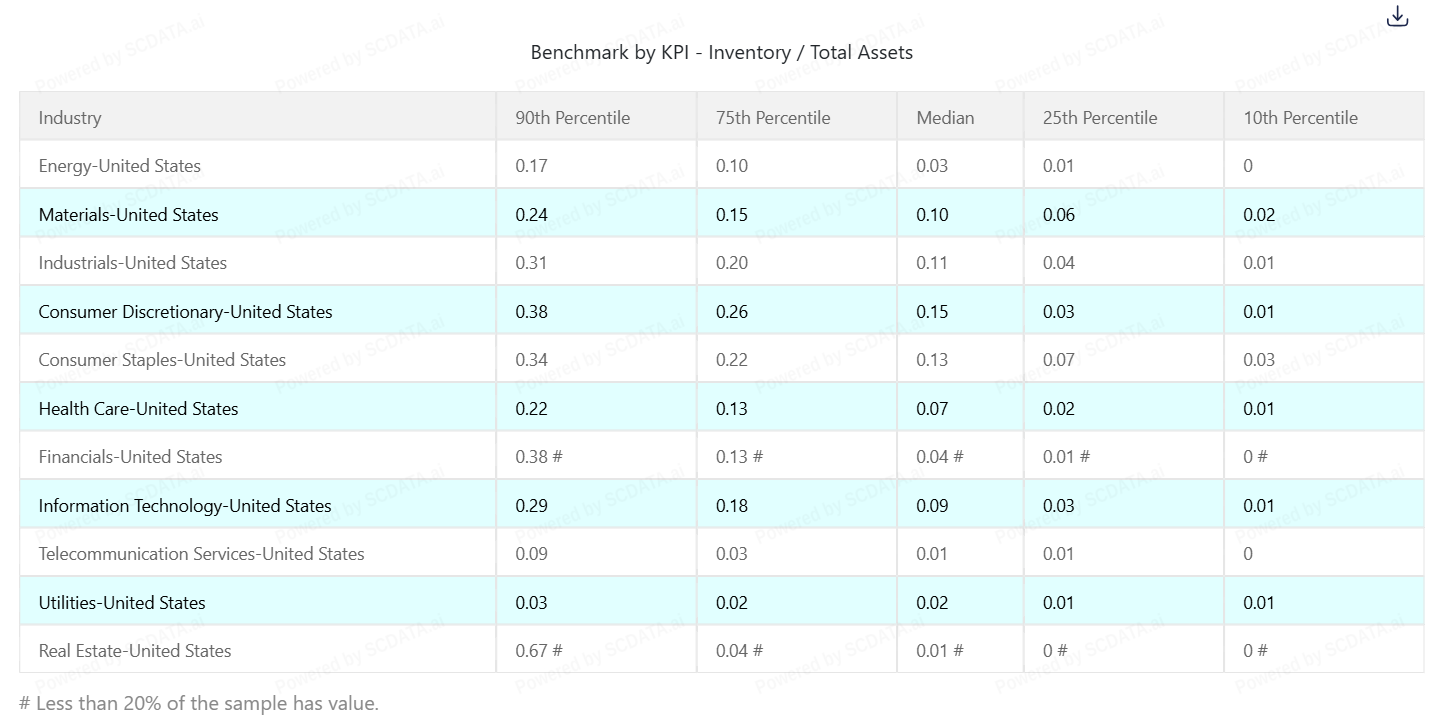Image resolution: width=1443 pixels, height=728 pixels.
Task: Click Information Technology-United States row label
Action: [185, 506]
